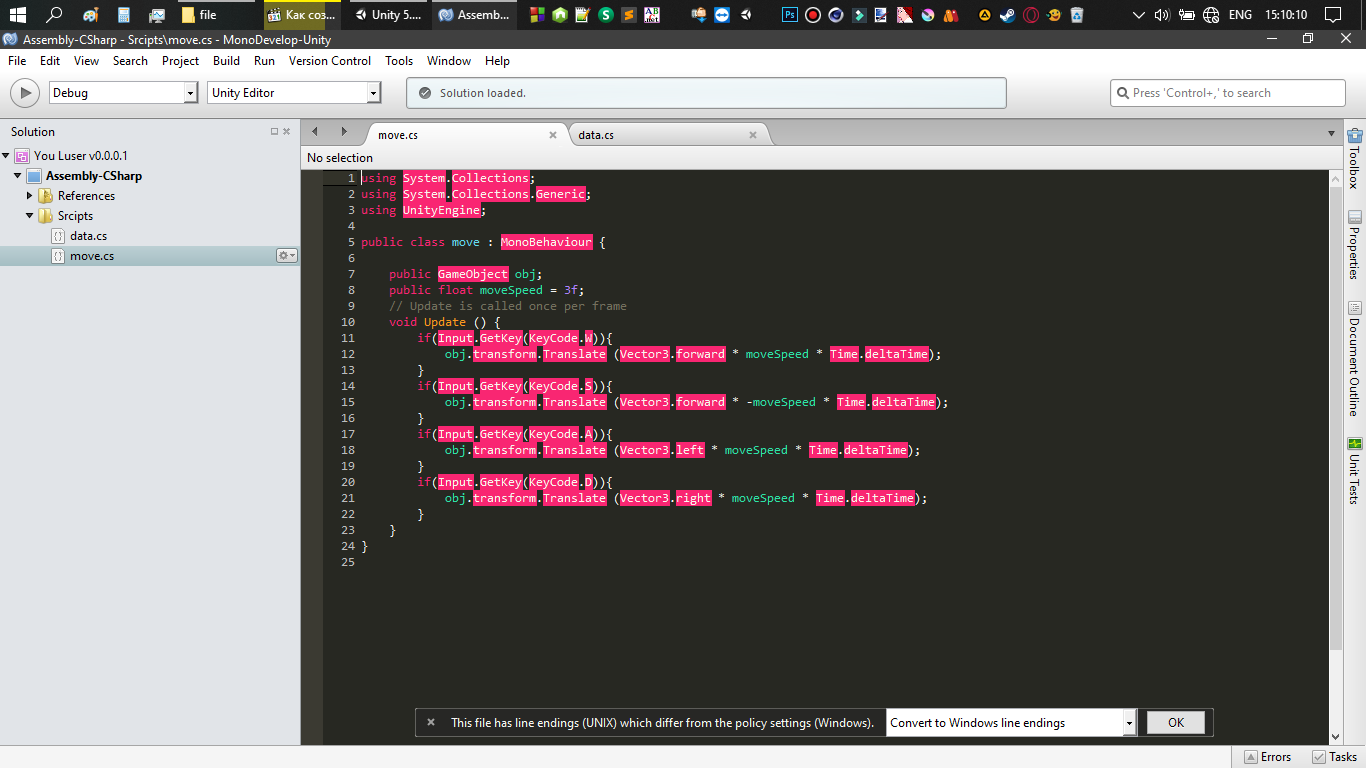Open Windows search magnifier
The height and width of the screenshot is (768, 1366).
[x=55, y=15]
